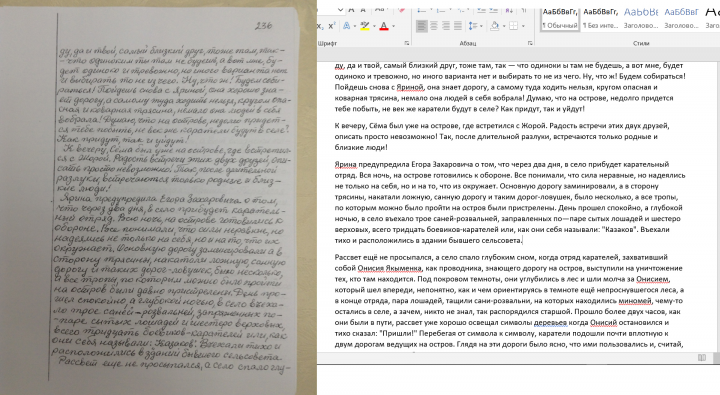Apply paragraph shading fill

point(495,26)
